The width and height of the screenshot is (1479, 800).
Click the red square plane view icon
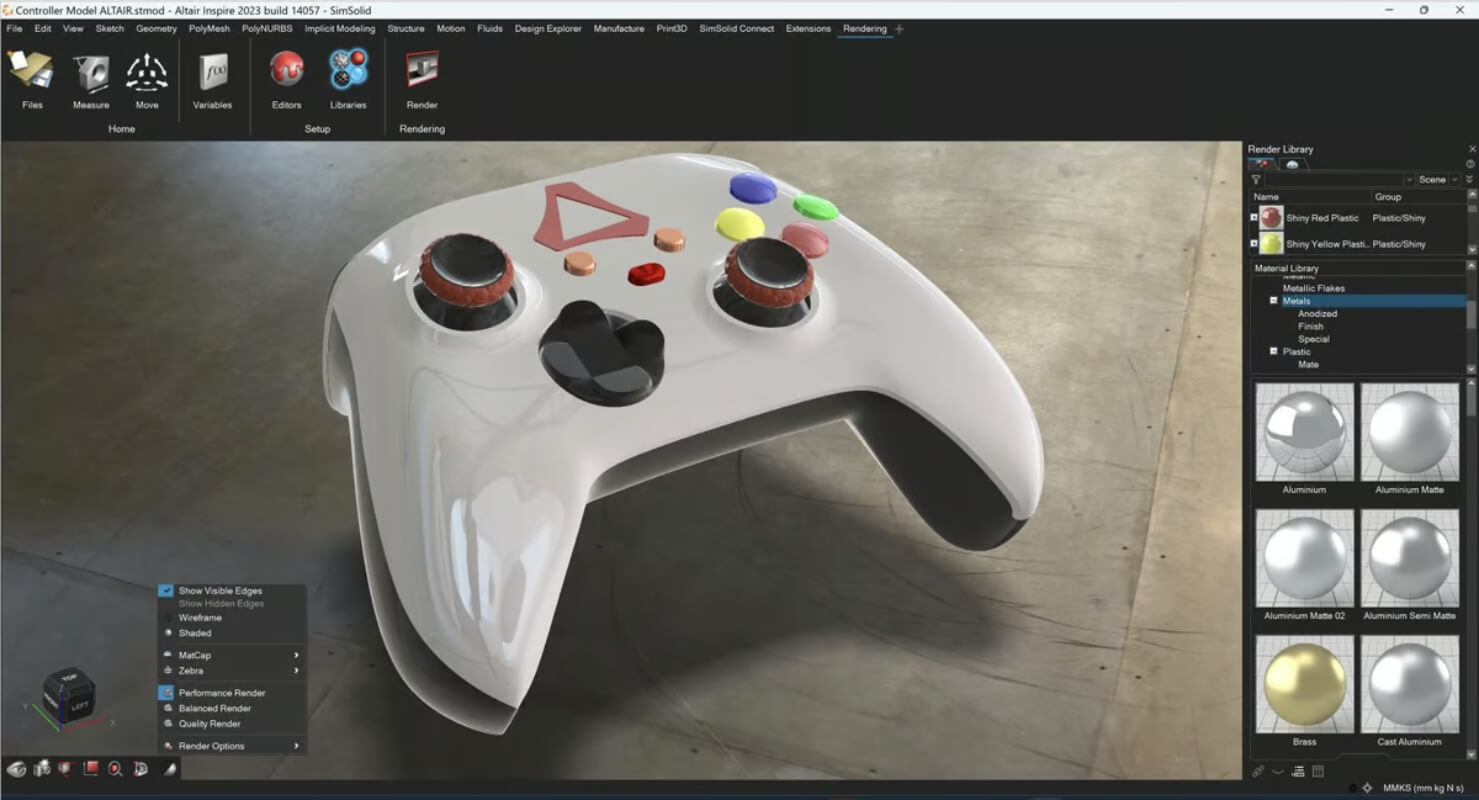click(91, 768)
